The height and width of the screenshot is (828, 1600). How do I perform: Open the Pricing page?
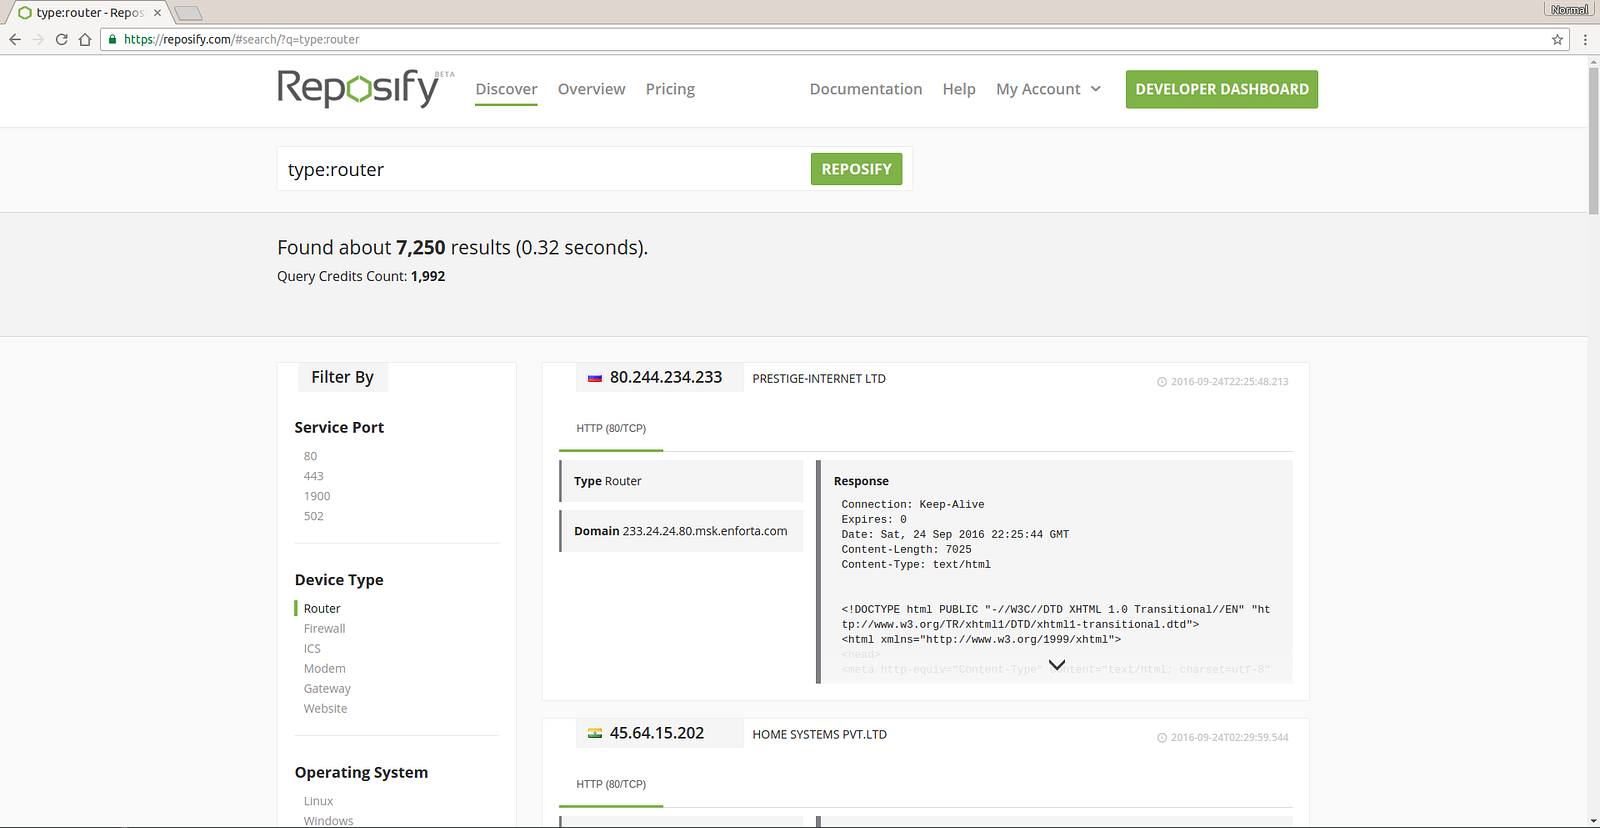670,89
